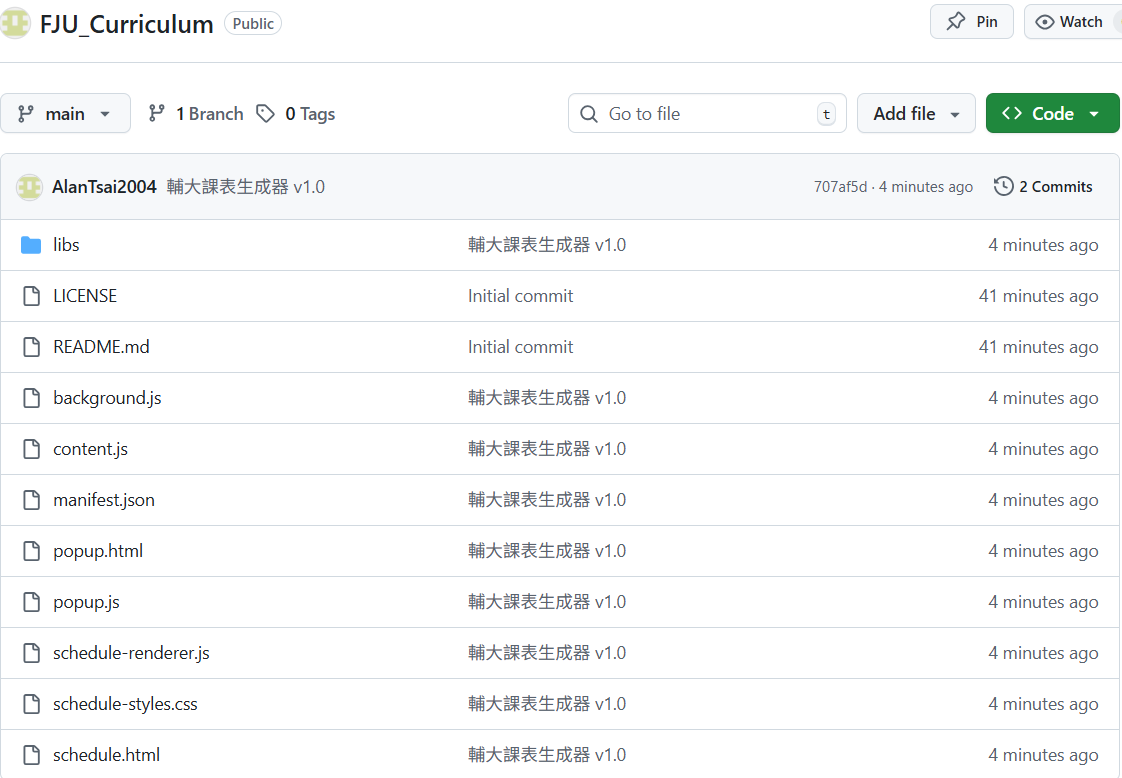Open the commit message on the manifest.json row
Image resolution: width=1122 pixels, height=778 pixels.
pyautogui.click(x=547, y=500)
